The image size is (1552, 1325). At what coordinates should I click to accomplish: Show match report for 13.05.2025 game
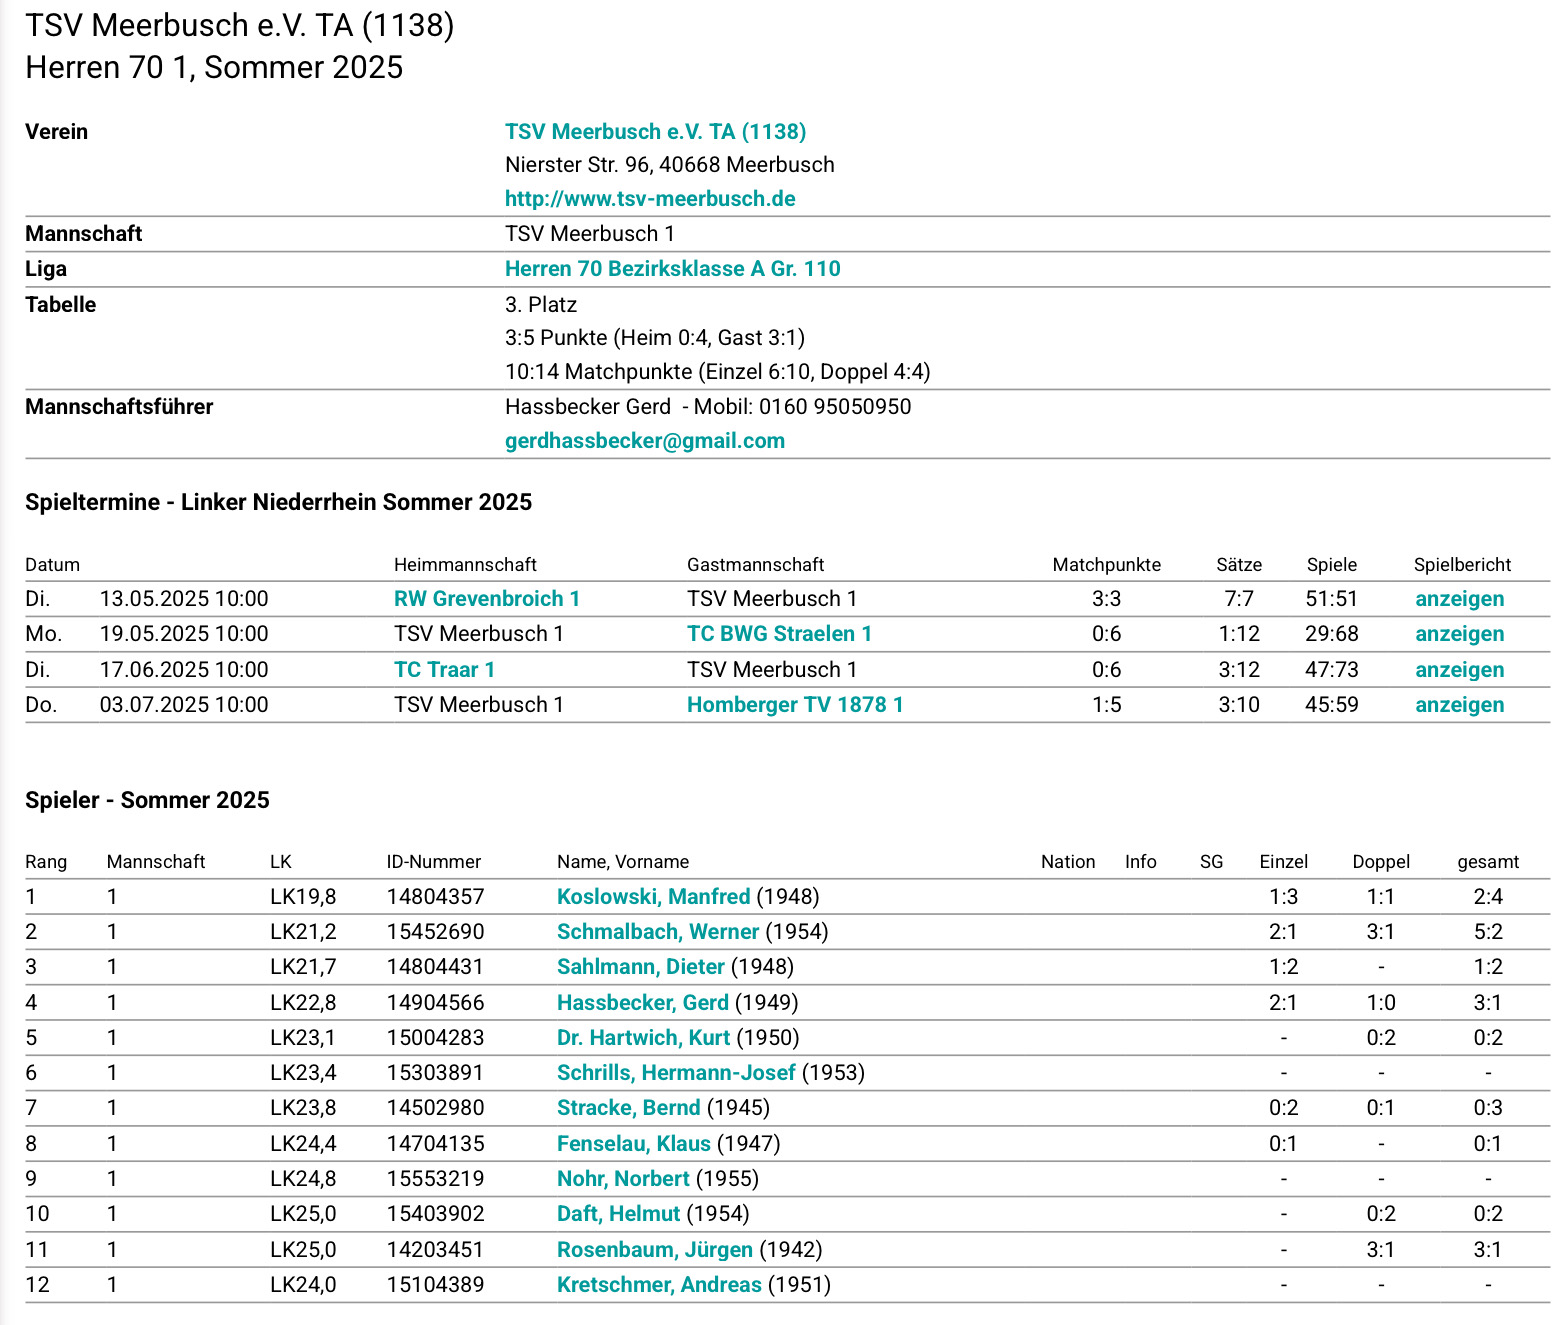point(1459,599)
